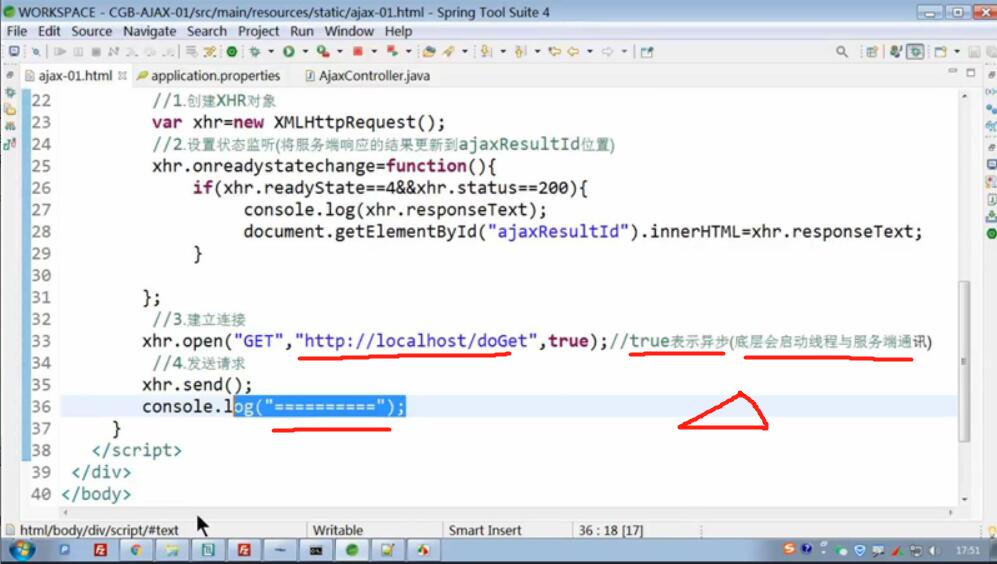The width and height of the screenshot is (997, 564).
Task: Click the magnifier Quick Access search icon
Action: [842, 52]
